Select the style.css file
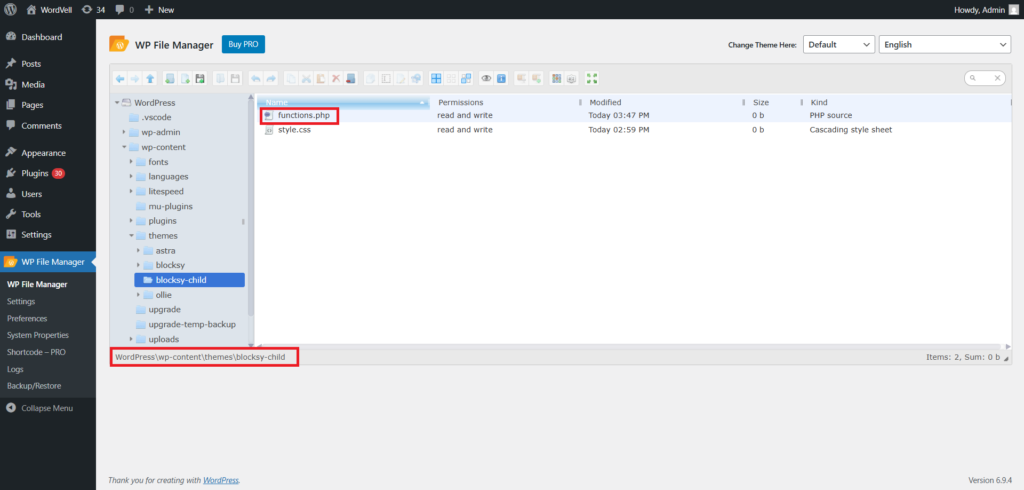 (294, 130)
